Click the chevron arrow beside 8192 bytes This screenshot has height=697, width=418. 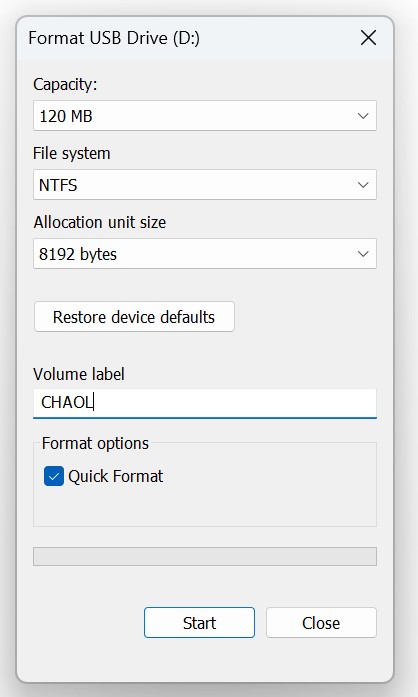[x=363, y=254]
